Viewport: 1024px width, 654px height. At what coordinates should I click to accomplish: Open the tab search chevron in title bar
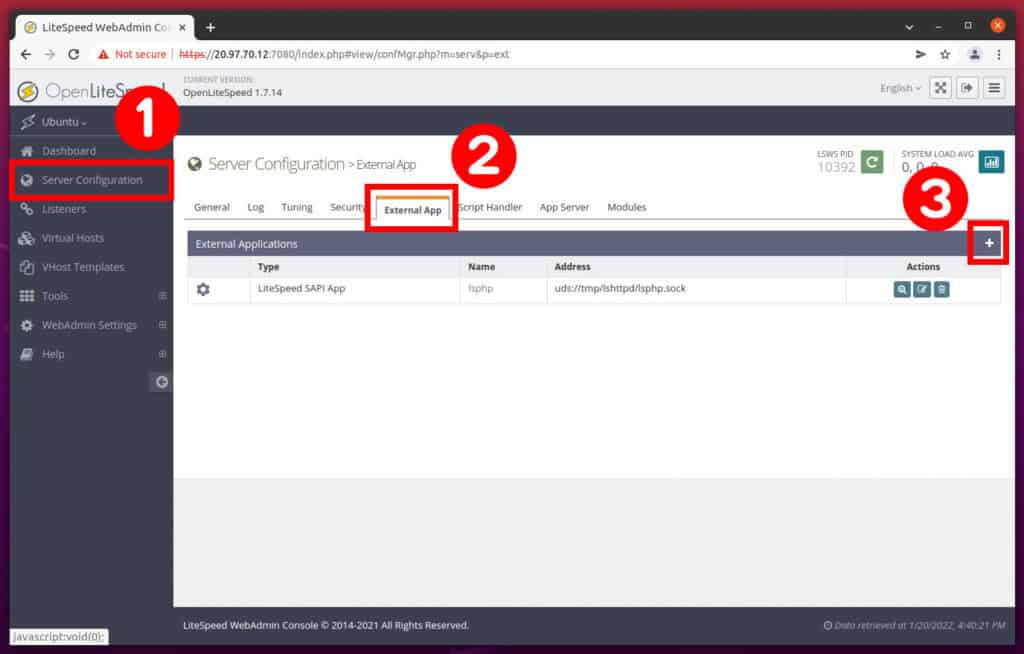click(x=909, y=27)
